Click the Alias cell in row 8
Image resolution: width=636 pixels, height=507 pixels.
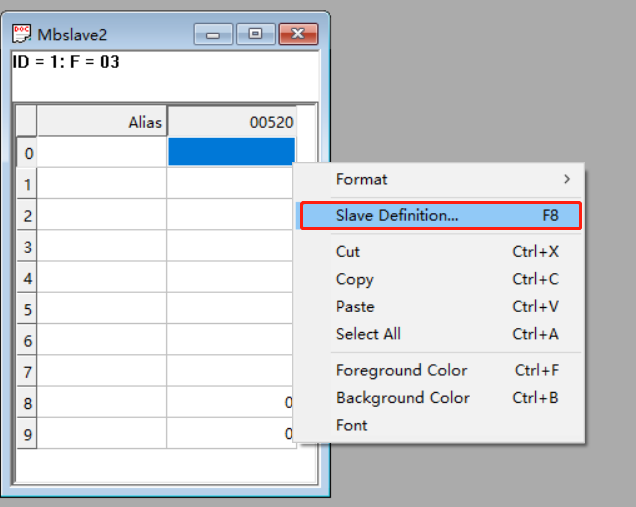(x=102, y=402)
